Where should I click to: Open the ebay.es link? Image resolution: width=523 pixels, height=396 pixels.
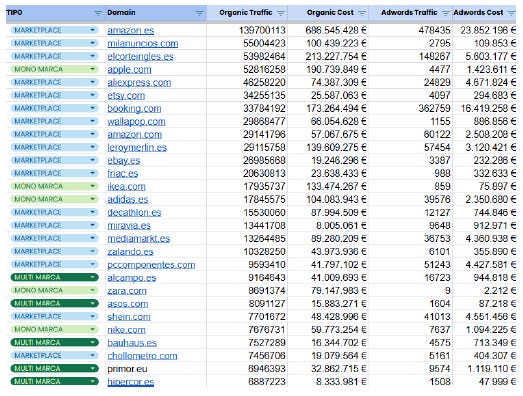(x=124, y=160)
